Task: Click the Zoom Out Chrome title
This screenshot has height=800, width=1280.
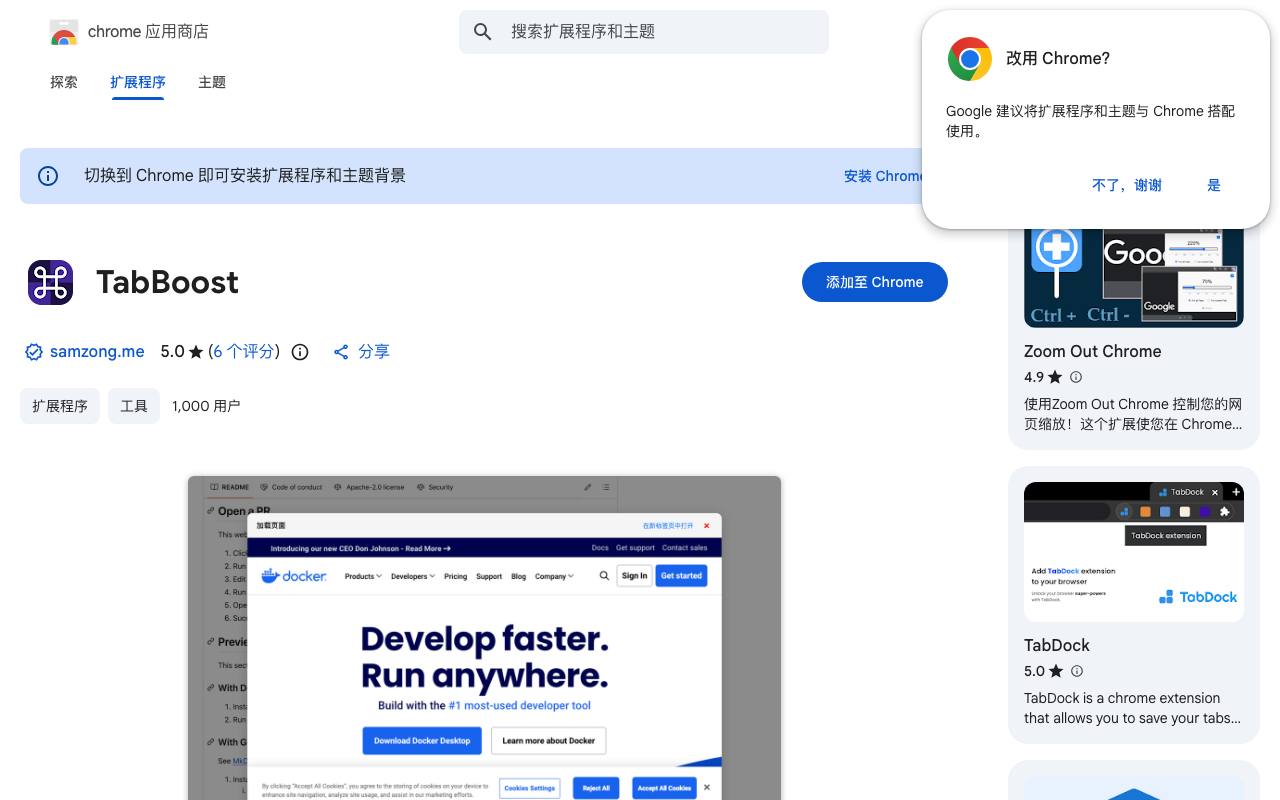Action: [1093, 351]
